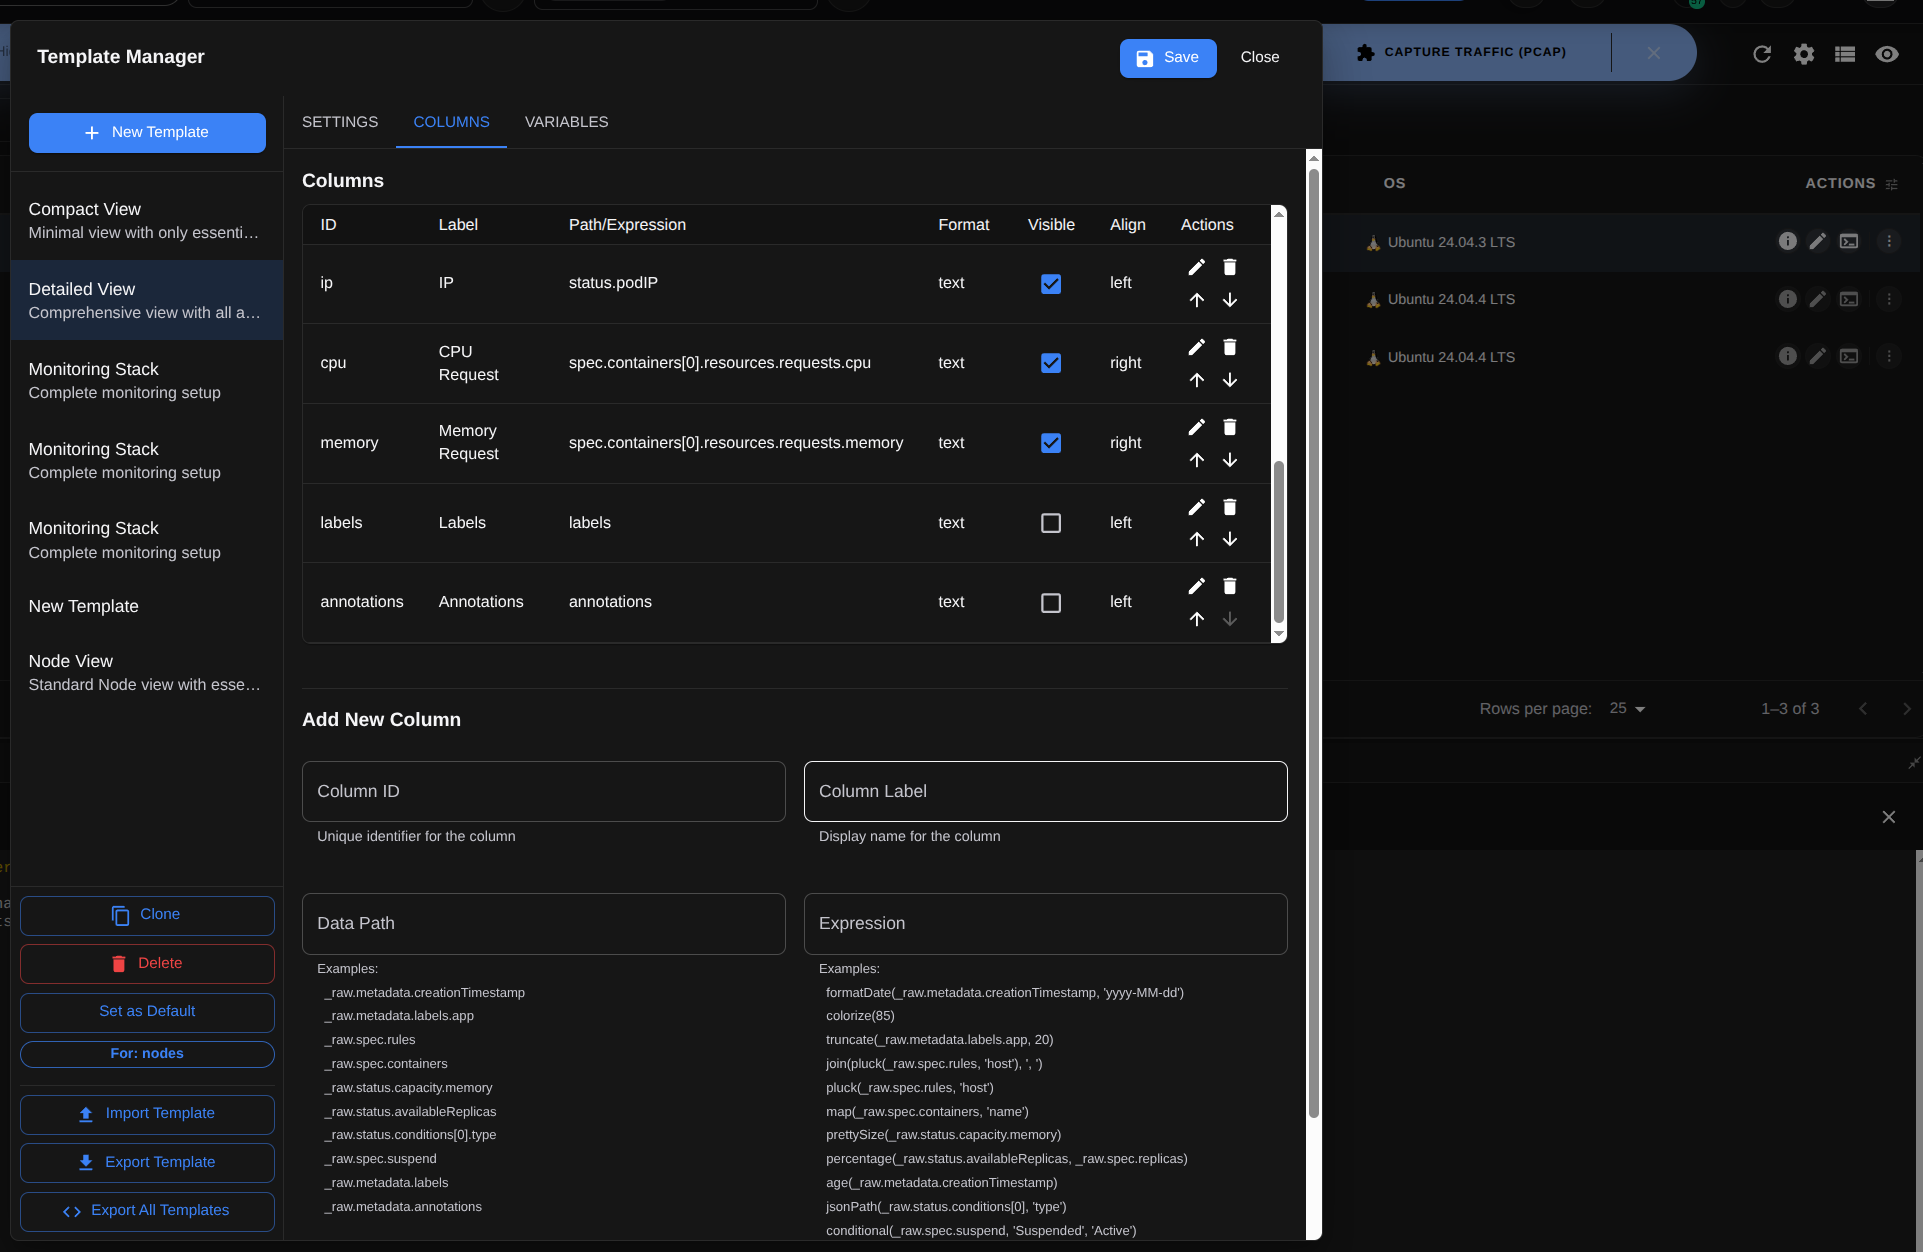1923x1252 pixels.
Task: Uncheck visible for cpu column
Action: (1051, 363)
